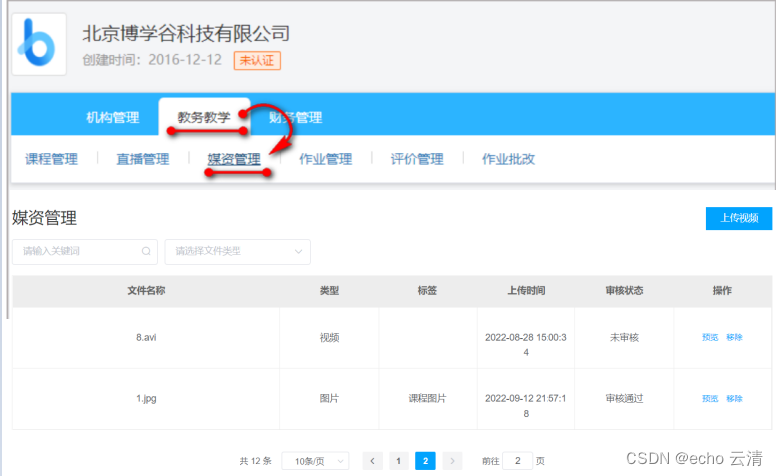Open 课程管理 submenu item
The image size is (778, 476).
tap(52, 159)
